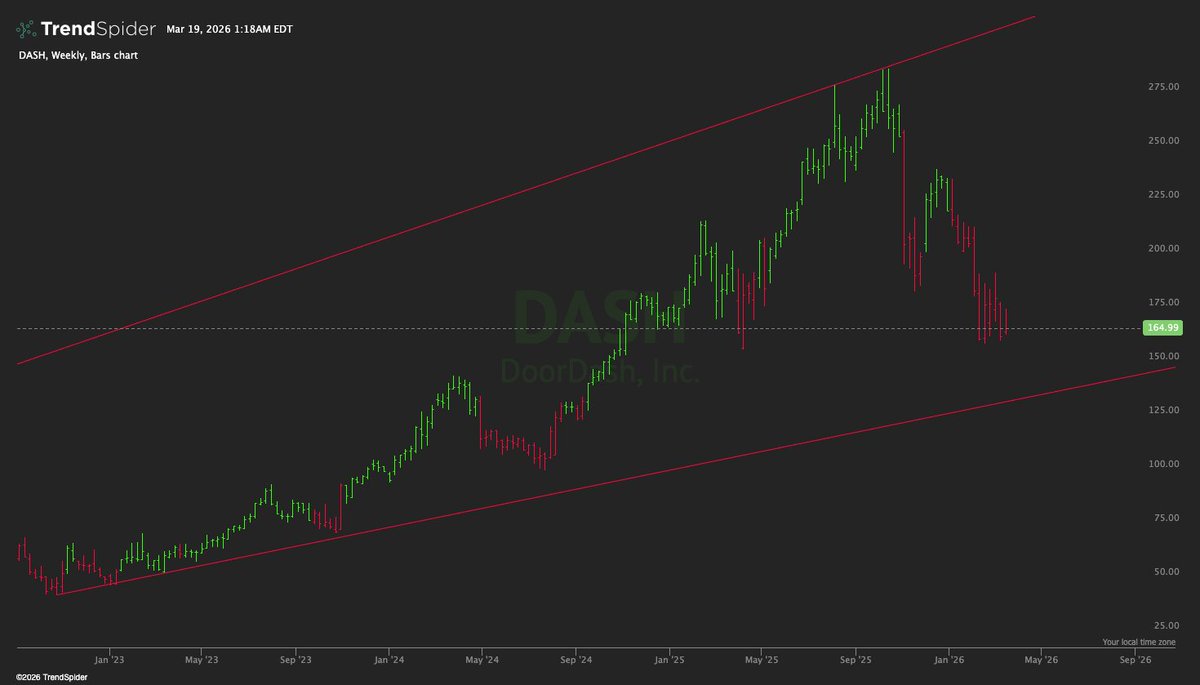Click the May '26 time axis label
This screenshot has height=685, width=1200.
(1042, 660)
